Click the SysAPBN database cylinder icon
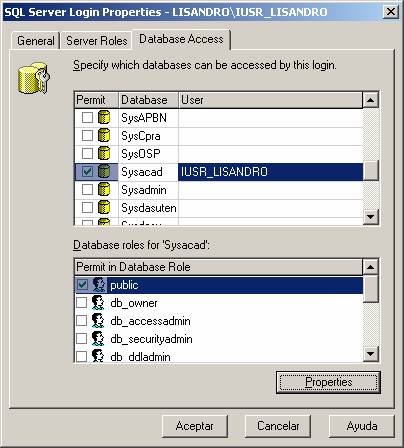Screen dimensions: 404x448 104,117
